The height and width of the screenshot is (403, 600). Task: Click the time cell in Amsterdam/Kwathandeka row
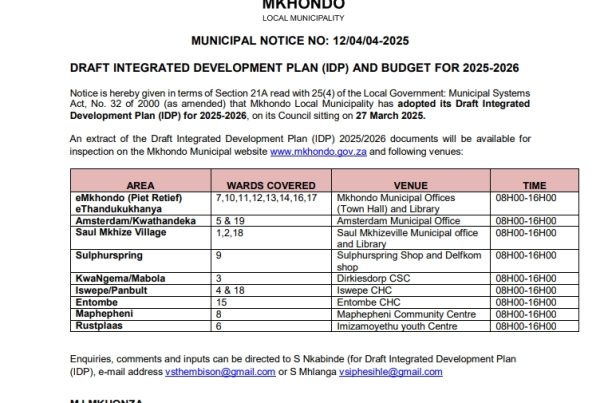[x=535, y=221]
